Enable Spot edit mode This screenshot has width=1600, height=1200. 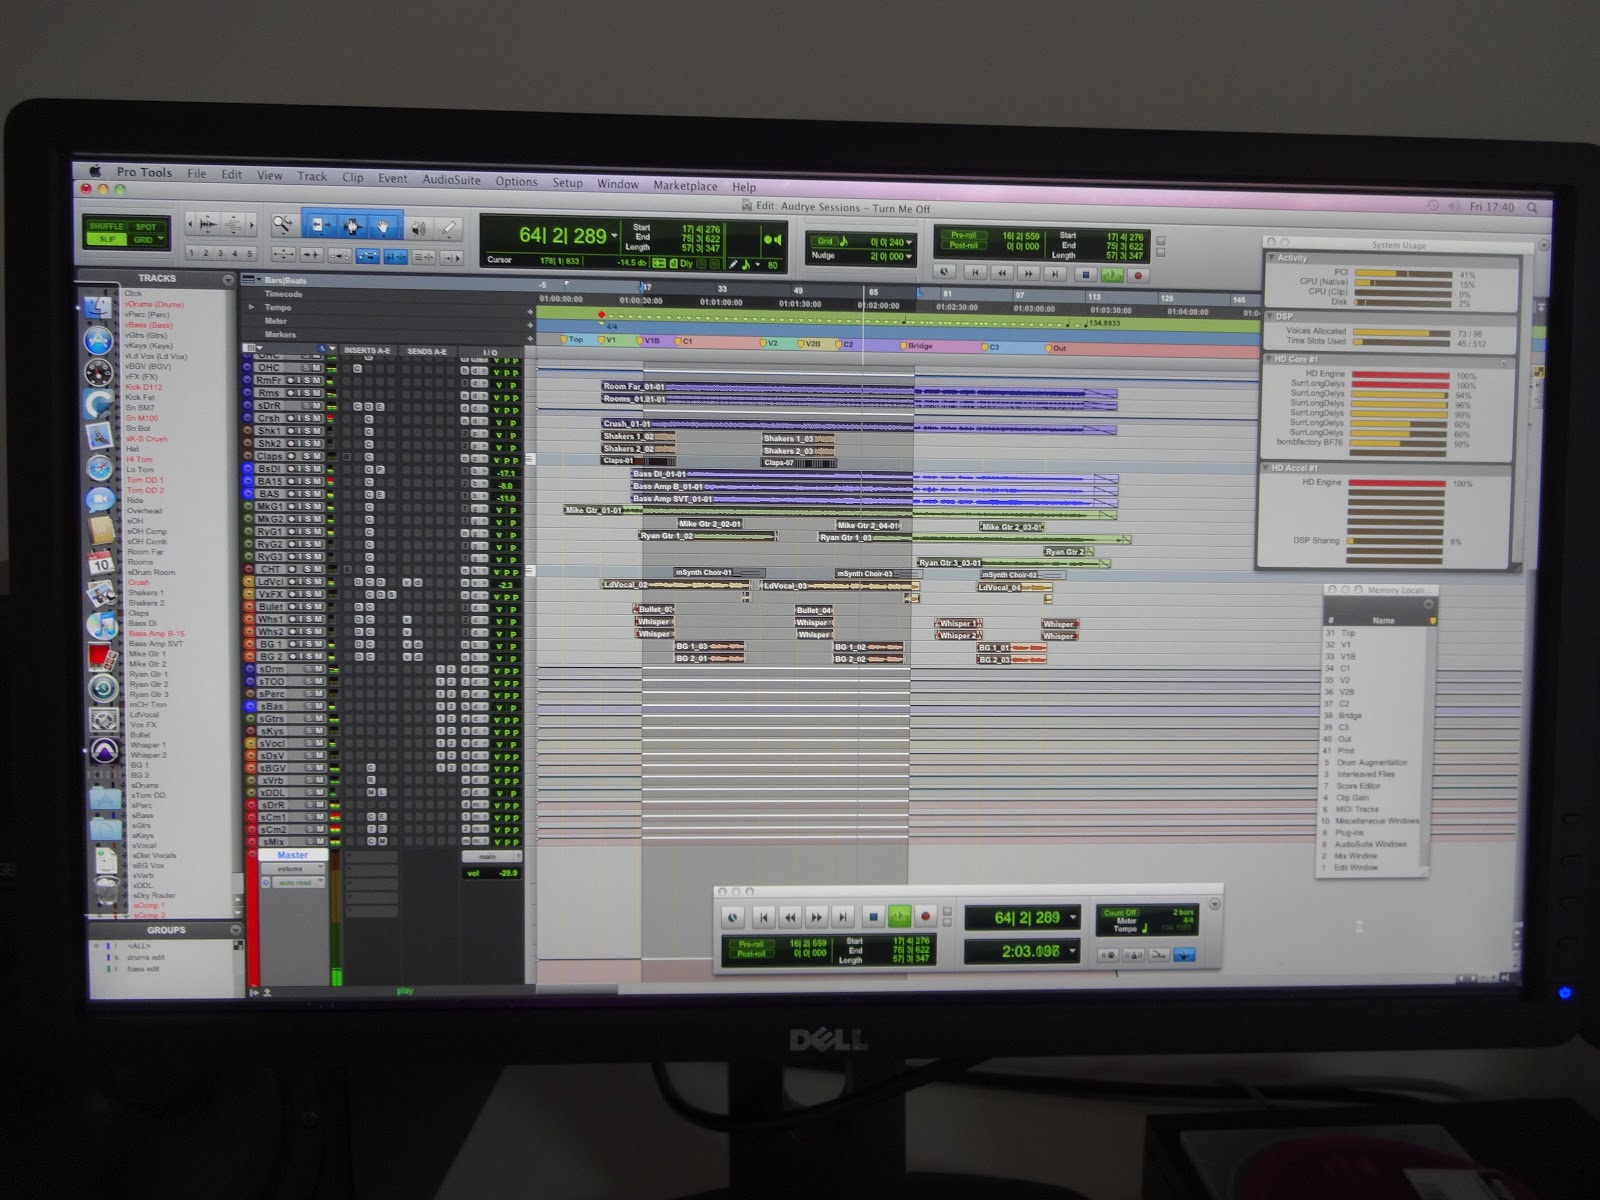[x=146, y=227]
